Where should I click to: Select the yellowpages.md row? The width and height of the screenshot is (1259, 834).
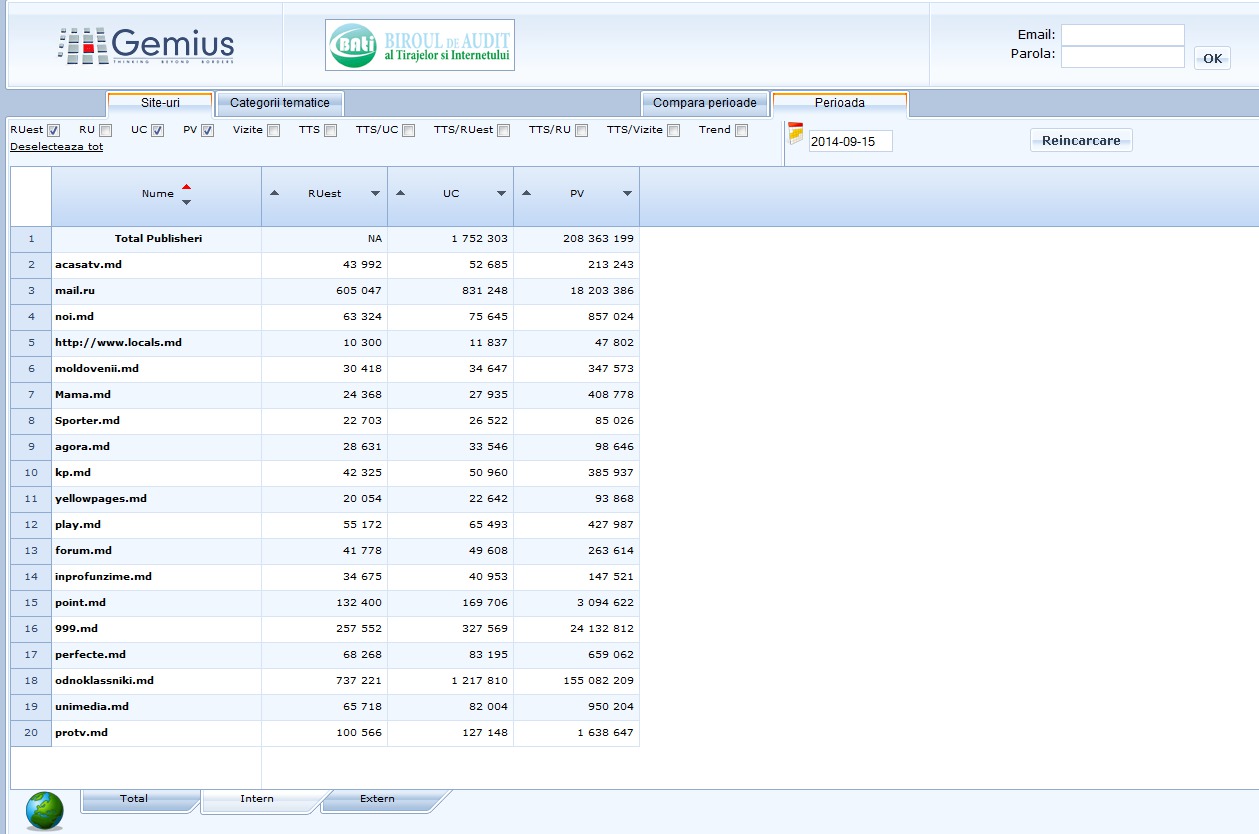click(x=325, y=499)
